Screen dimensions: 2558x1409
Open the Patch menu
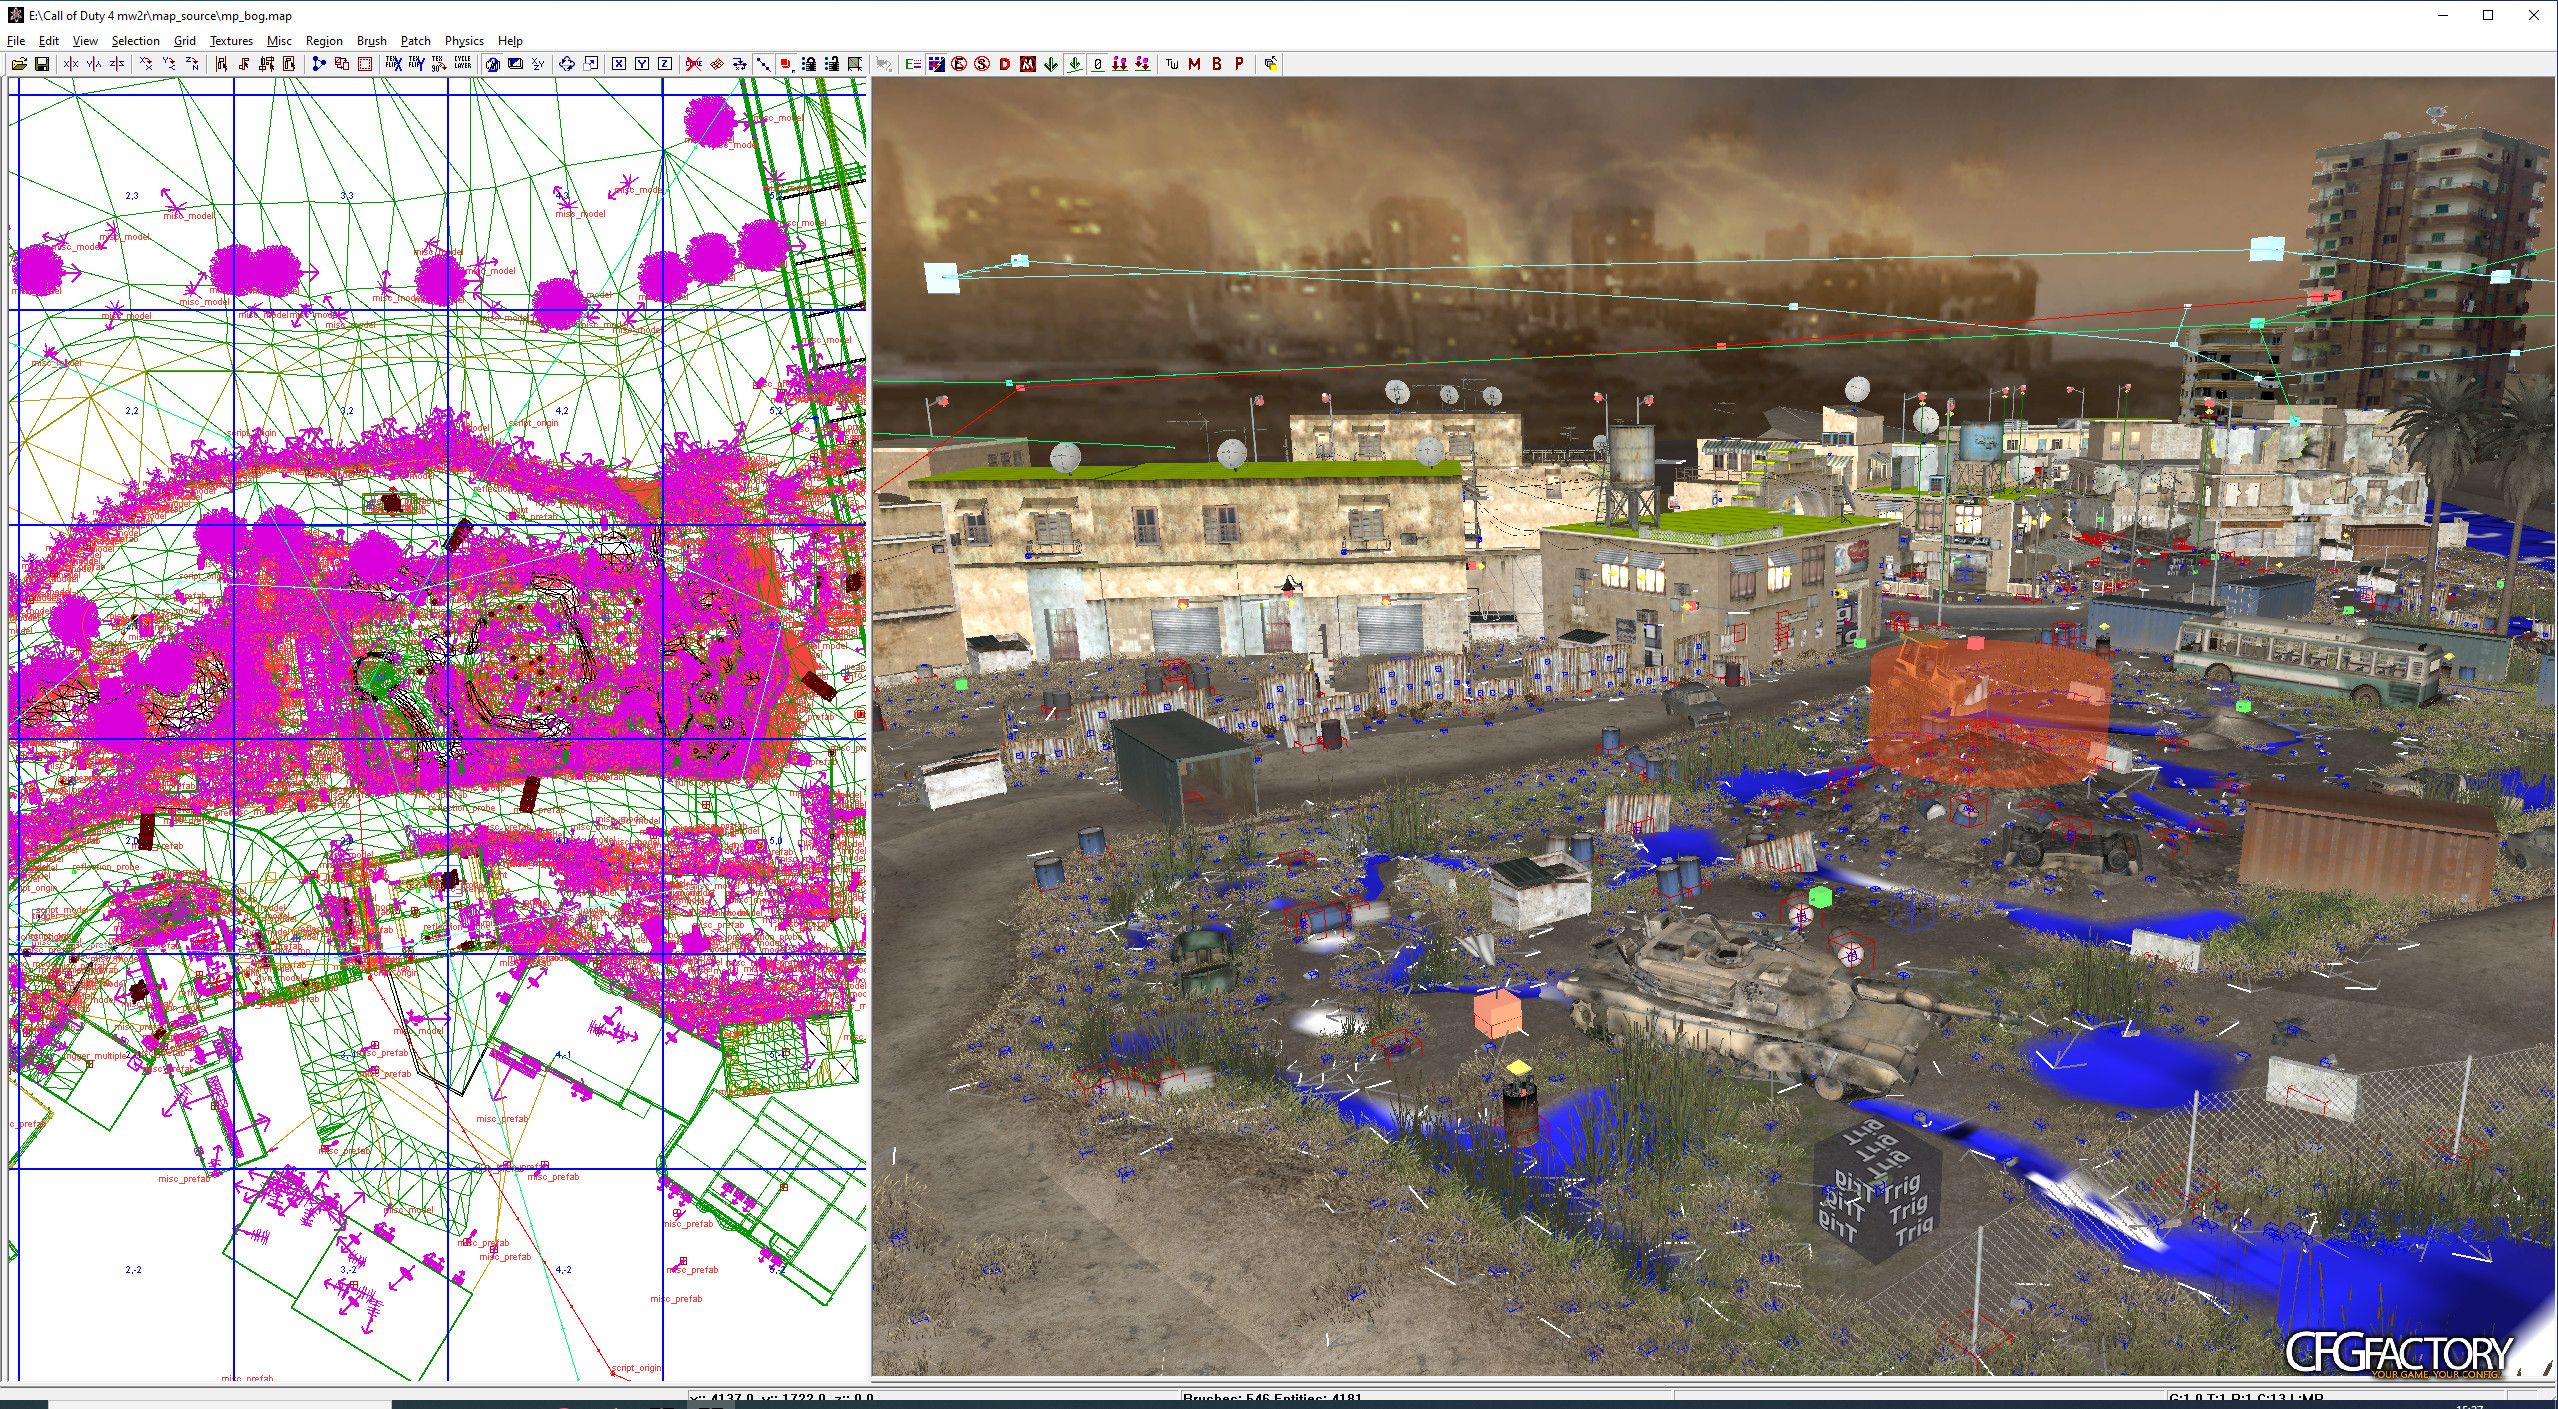[416, 41]
